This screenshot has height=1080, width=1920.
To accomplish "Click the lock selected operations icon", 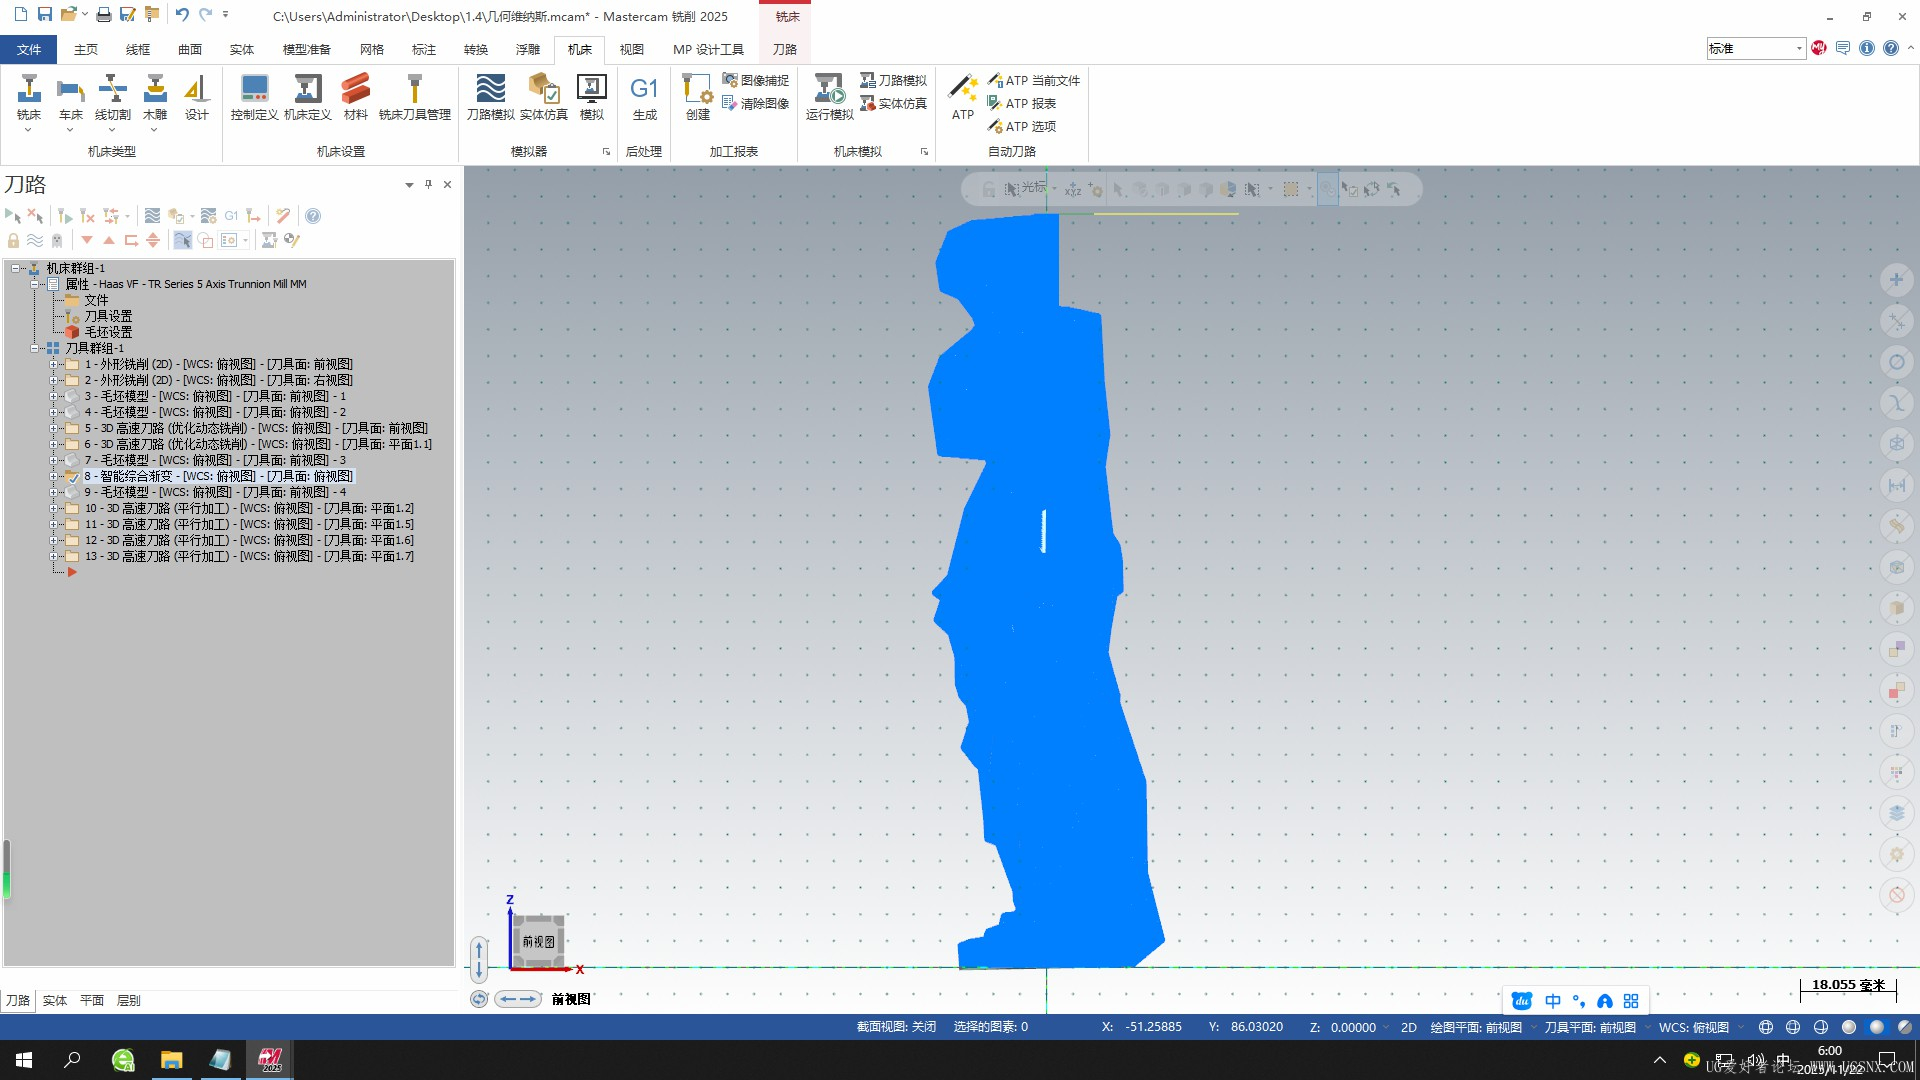I will click(13, 240).
